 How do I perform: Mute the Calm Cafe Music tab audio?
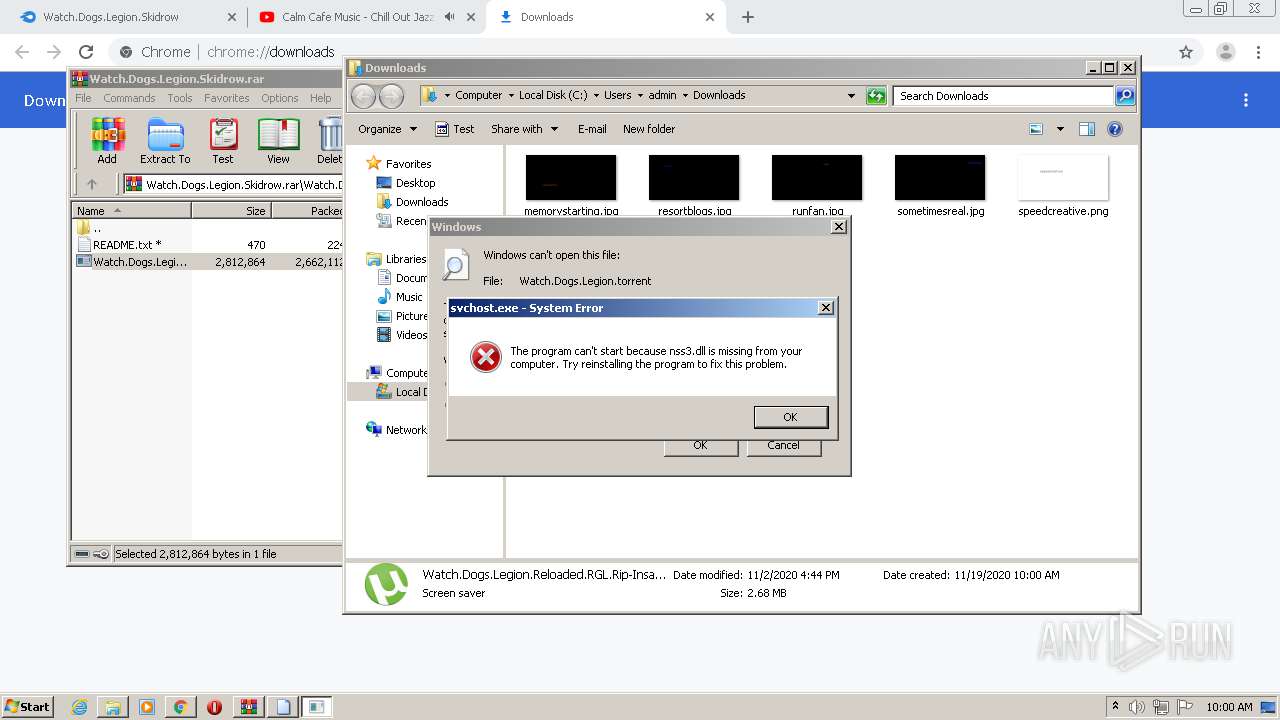coord(449,17)
